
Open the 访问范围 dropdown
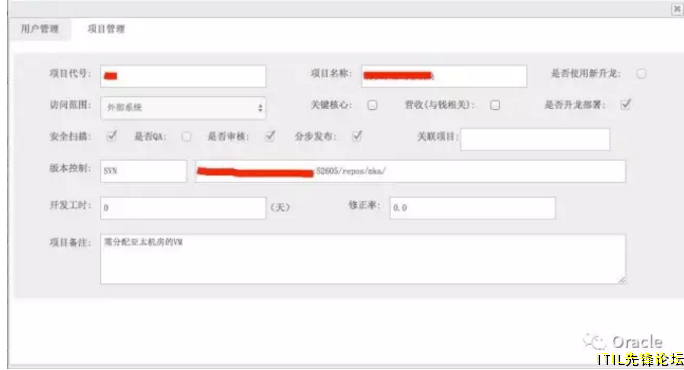click(x=183, y=108)
